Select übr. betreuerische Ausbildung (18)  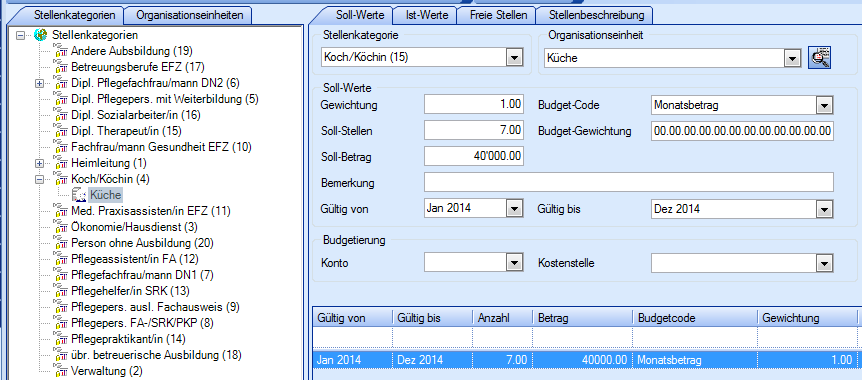156,355
